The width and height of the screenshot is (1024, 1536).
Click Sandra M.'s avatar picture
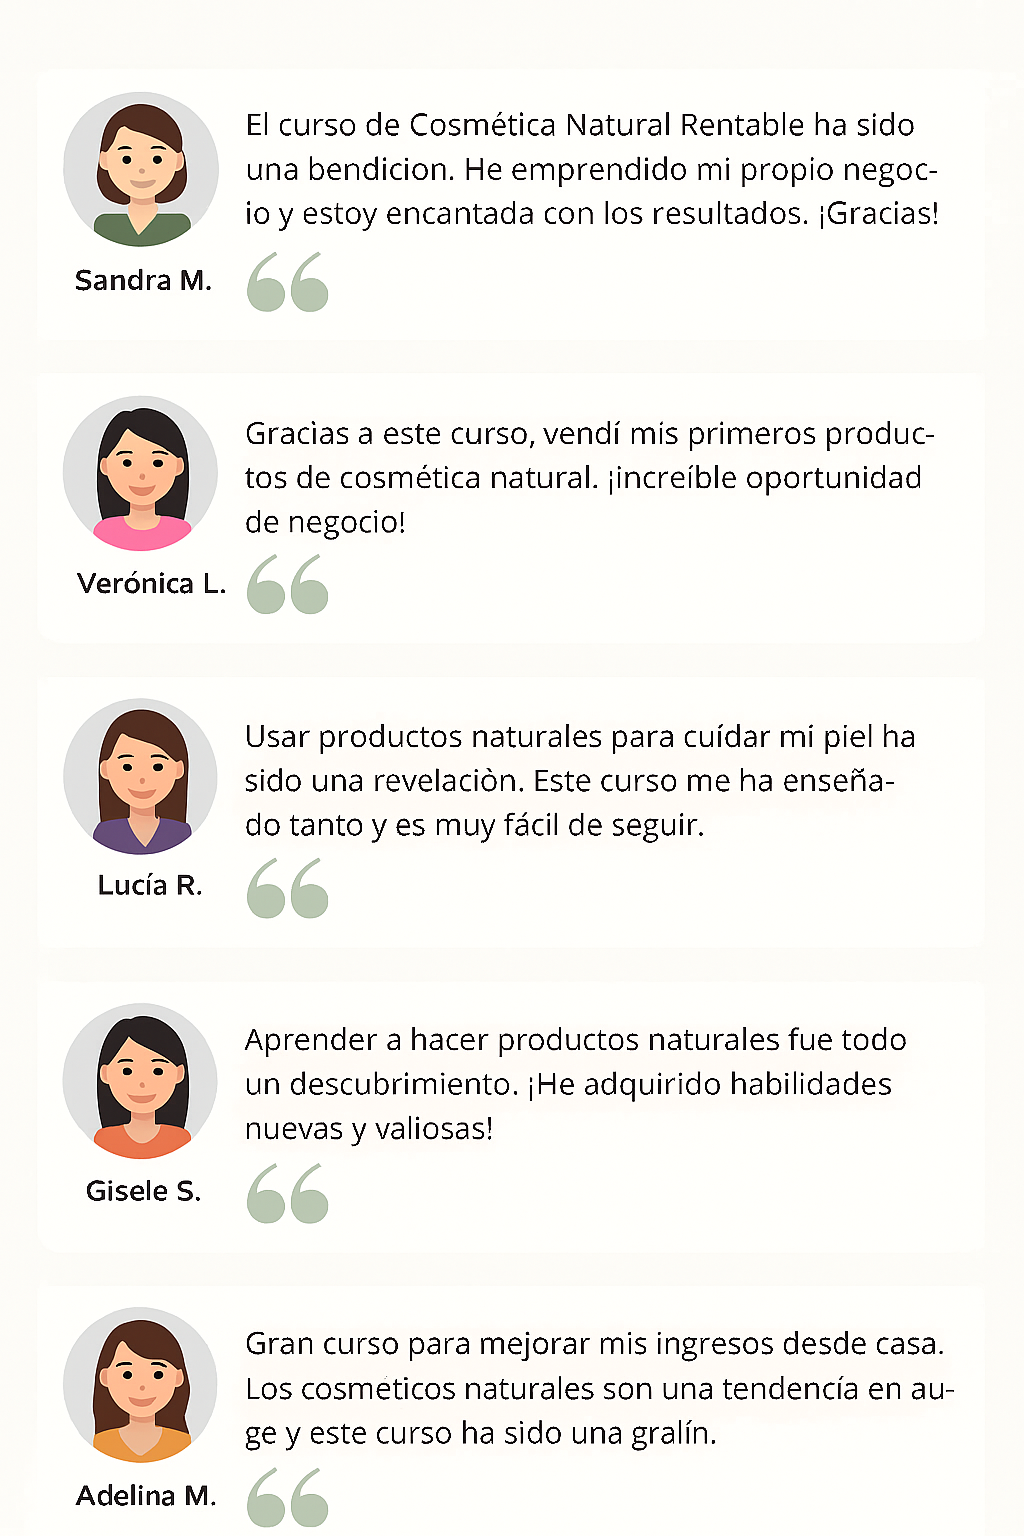(141, 170)
